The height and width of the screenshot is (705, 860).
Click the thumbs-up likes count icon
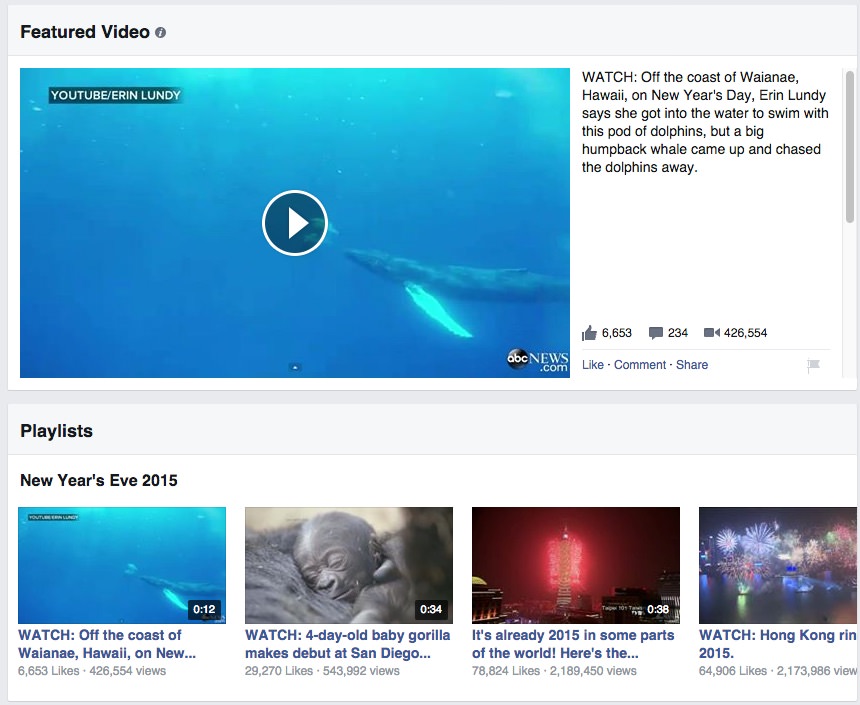tap(589, 332)
